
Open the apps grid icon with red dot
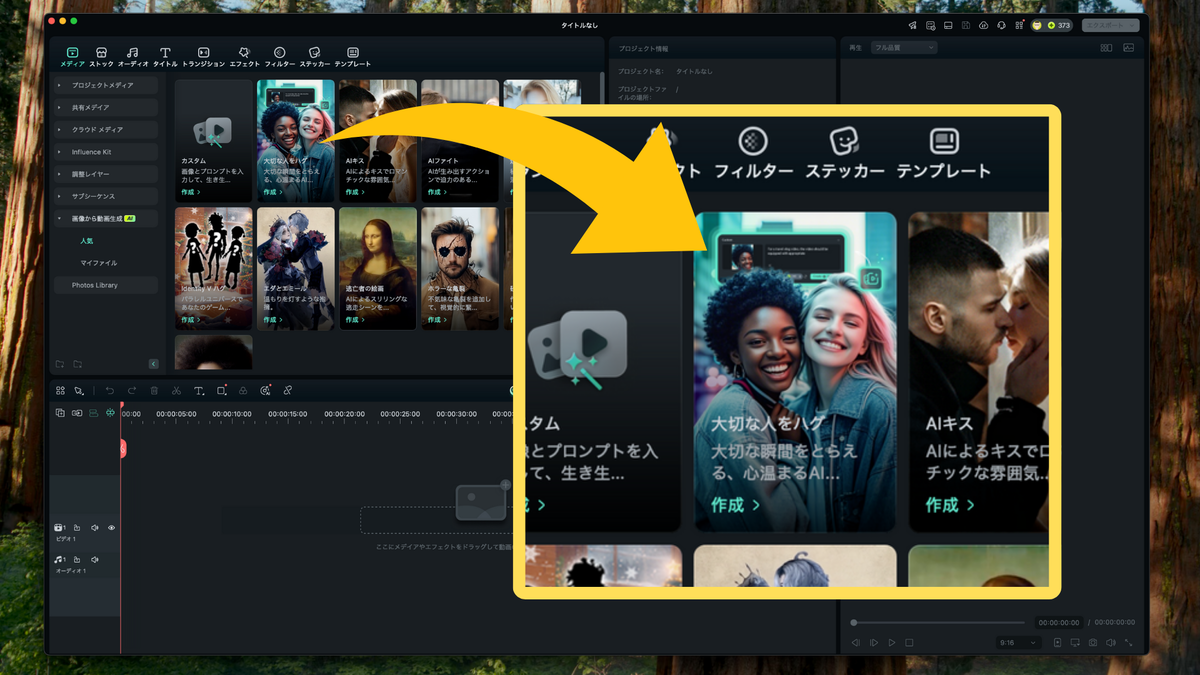pos(1019,25)
